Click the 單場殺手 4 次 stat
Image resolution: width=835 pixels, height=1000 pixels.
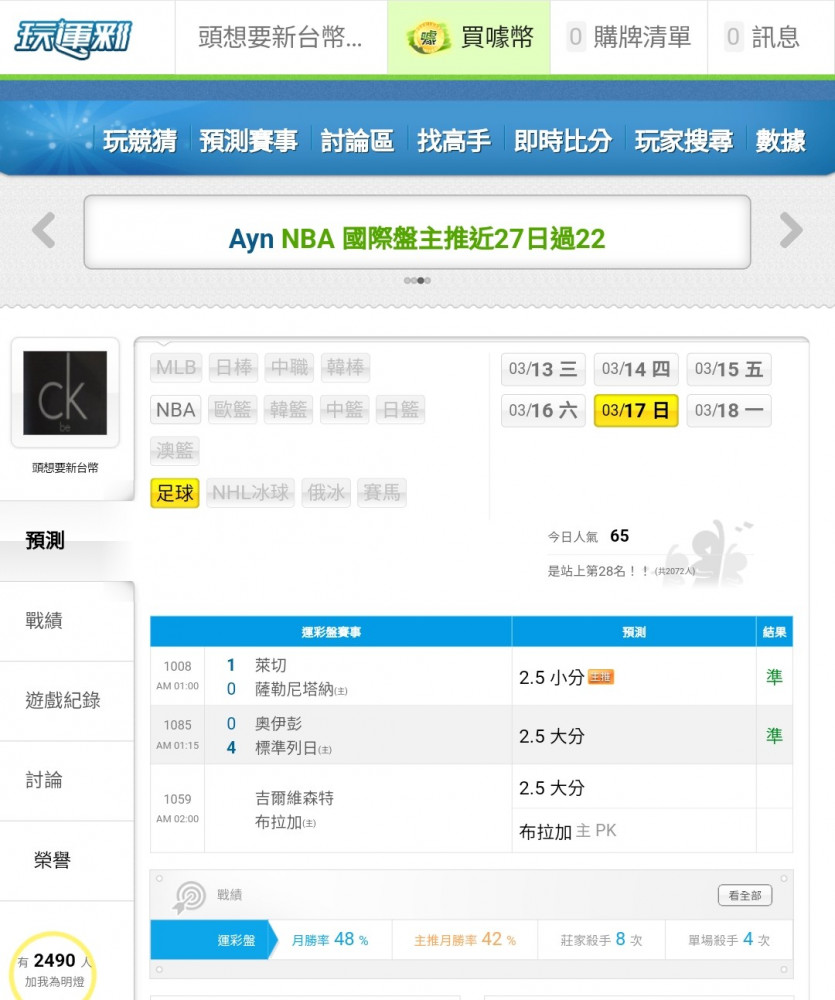pos(729,940)
